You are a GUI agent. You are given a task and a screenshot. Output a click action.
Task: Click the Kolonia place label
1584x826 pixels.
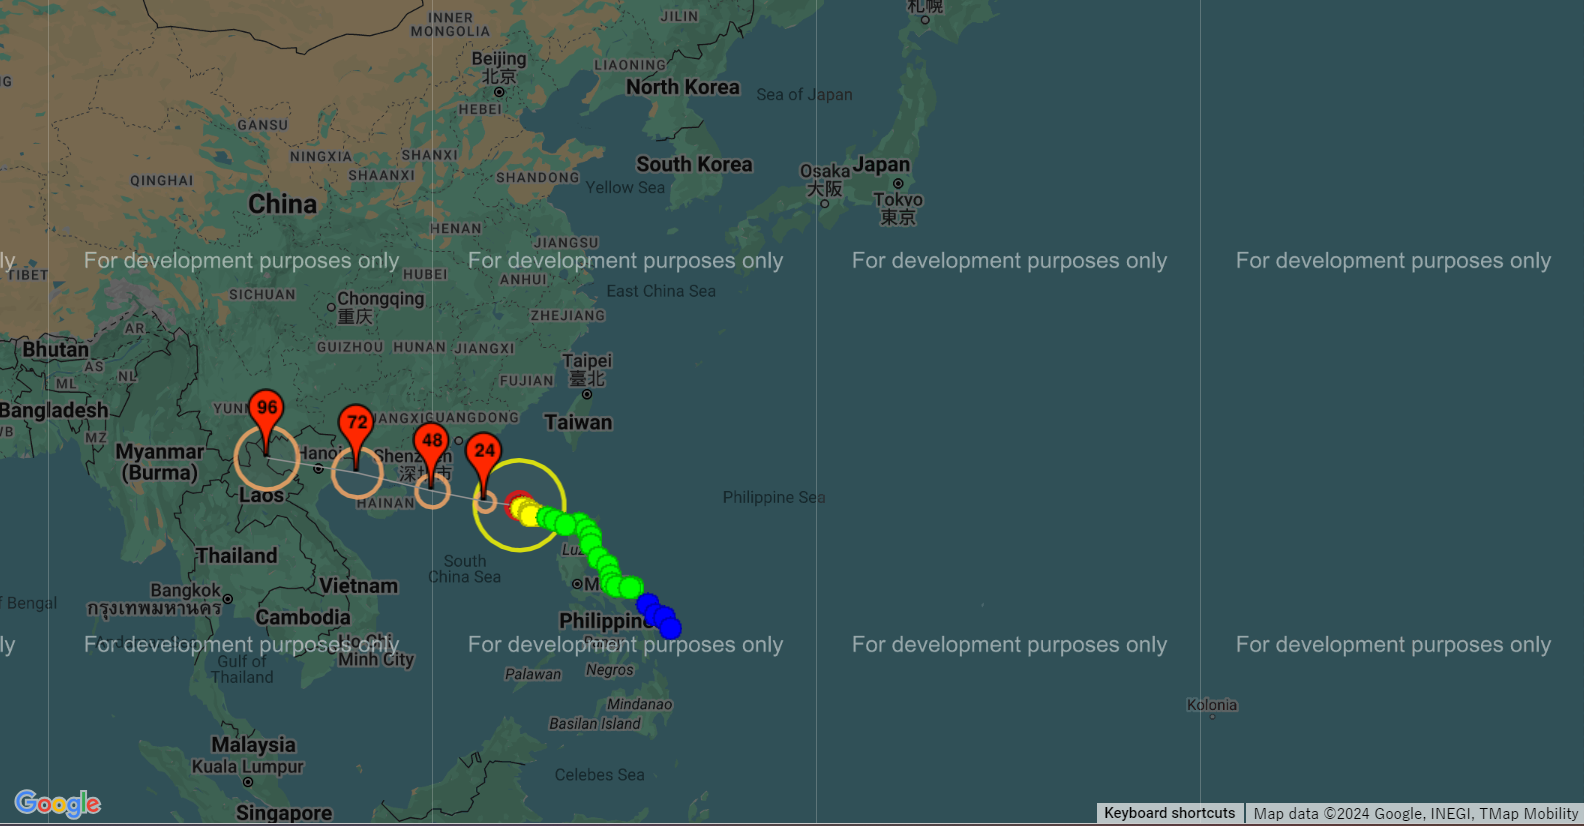1212,705
